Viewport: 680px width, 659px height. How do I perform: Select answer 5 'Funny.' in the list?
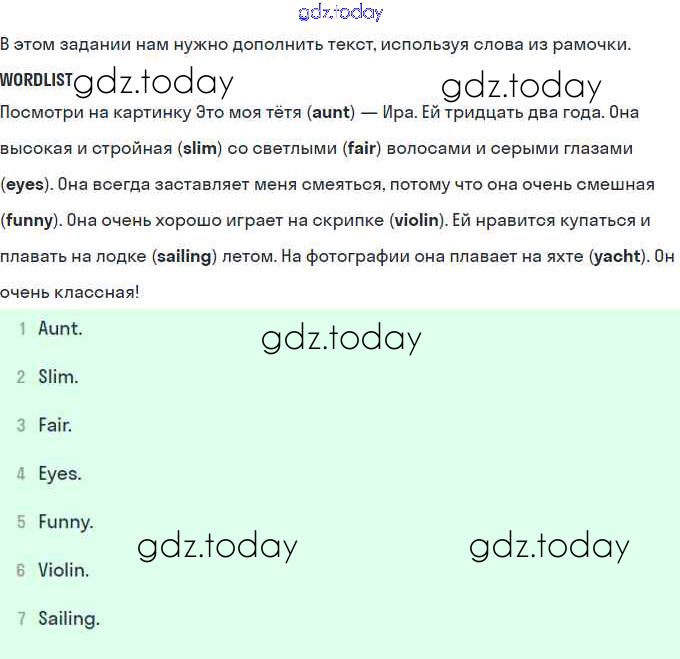(x=66, y=522)
